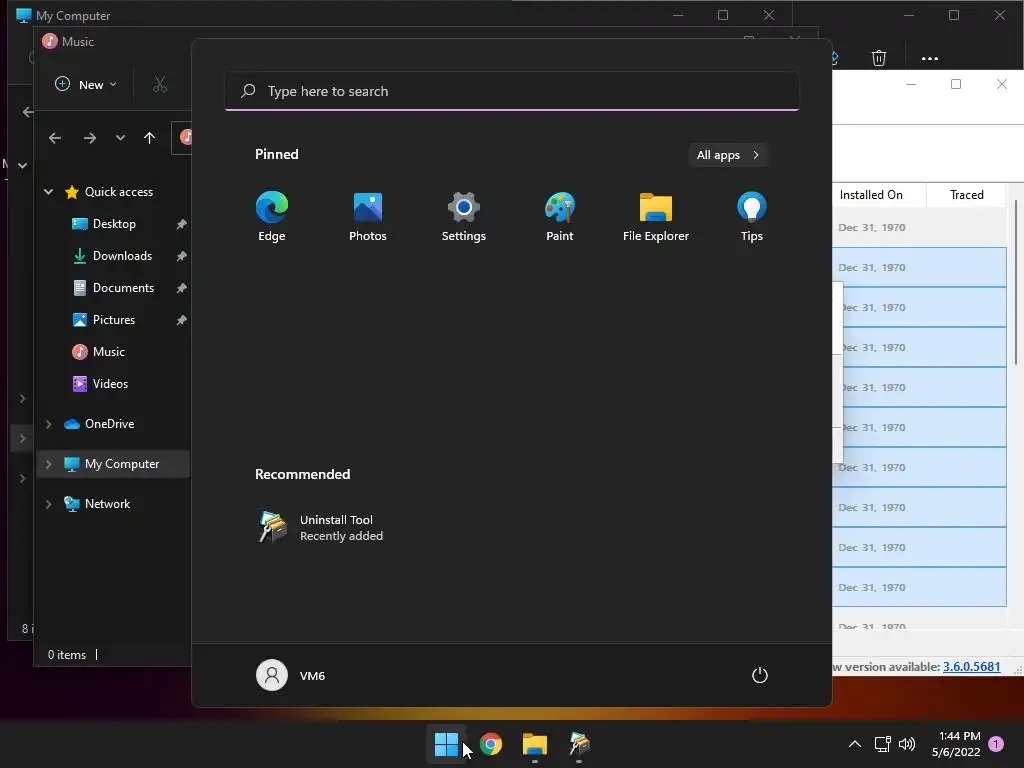This screenshot has width=1024, height=768.
Task: Click the Windows Start button on taskbar
Action: [447, 744]
